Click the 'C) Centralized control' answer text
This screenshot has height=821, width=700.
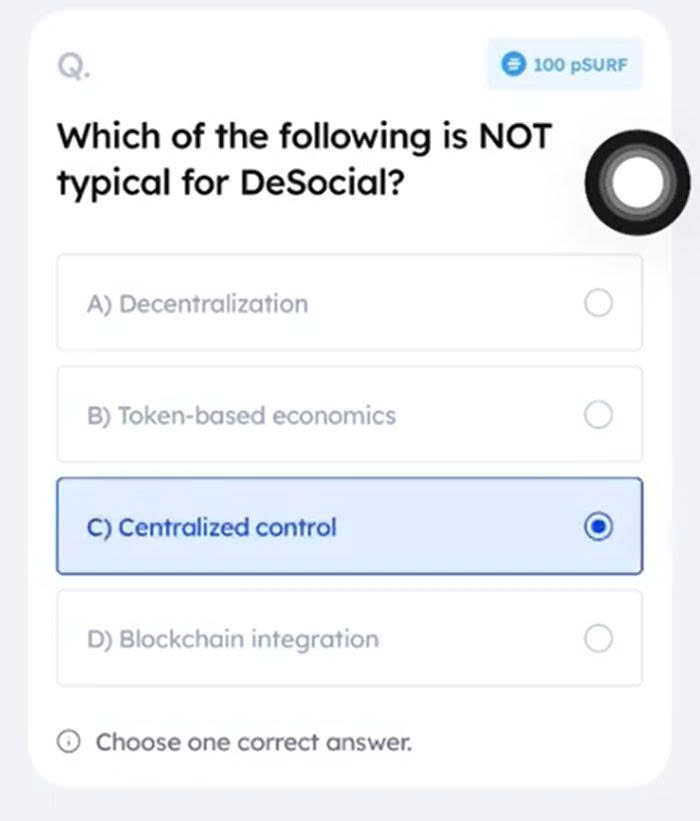tap(212, 527)
